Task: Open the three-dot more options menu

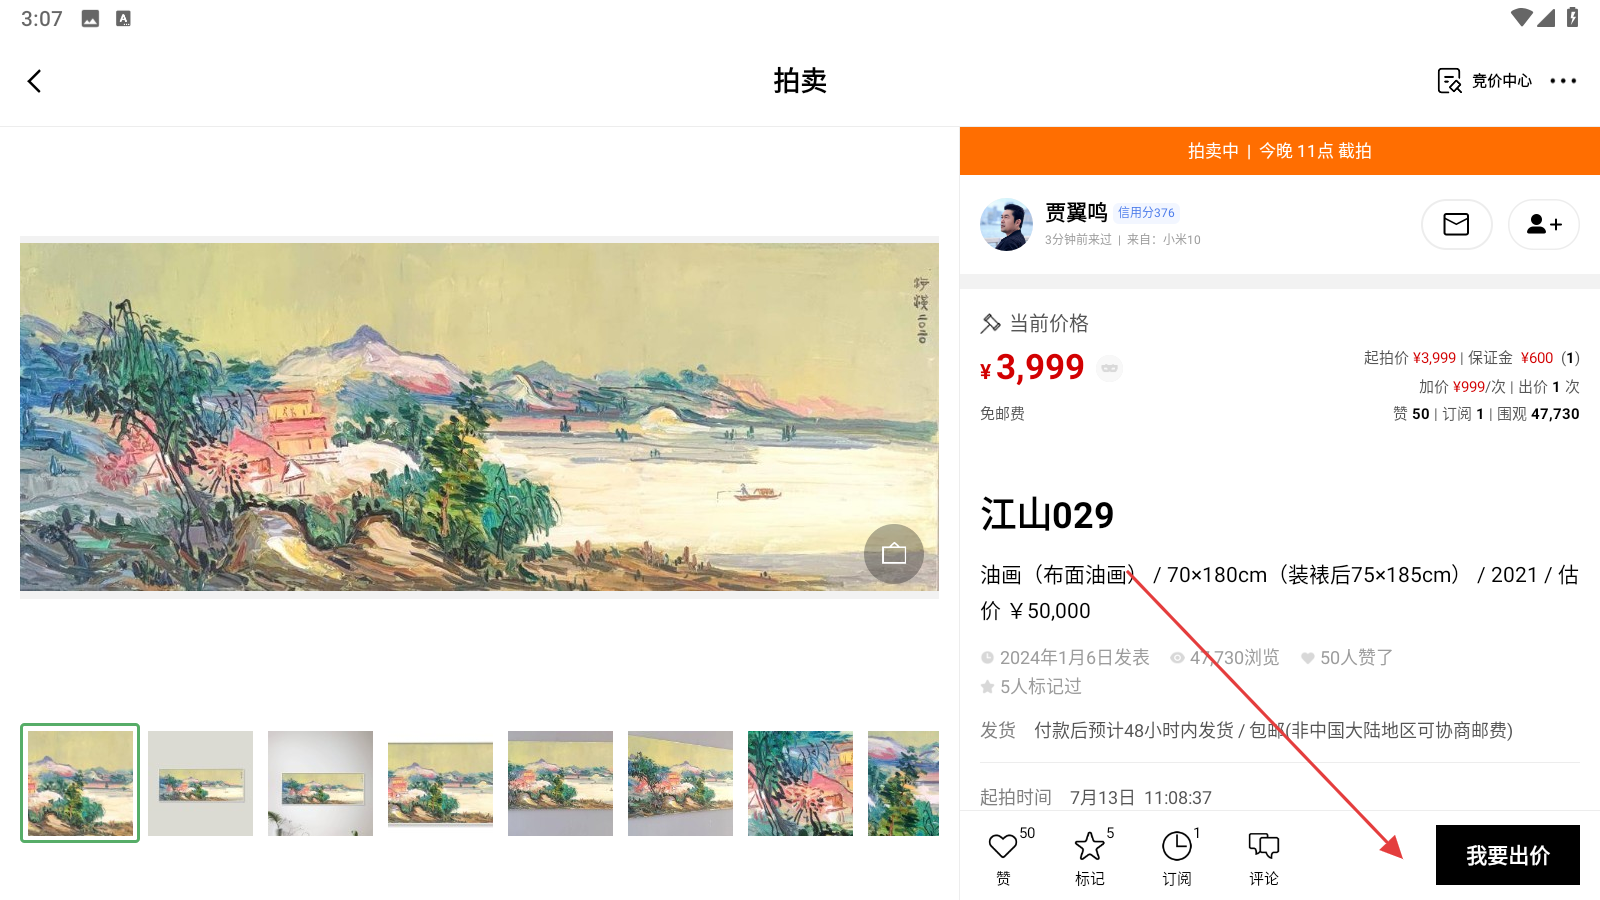Action: click(x=1563, y=81)
